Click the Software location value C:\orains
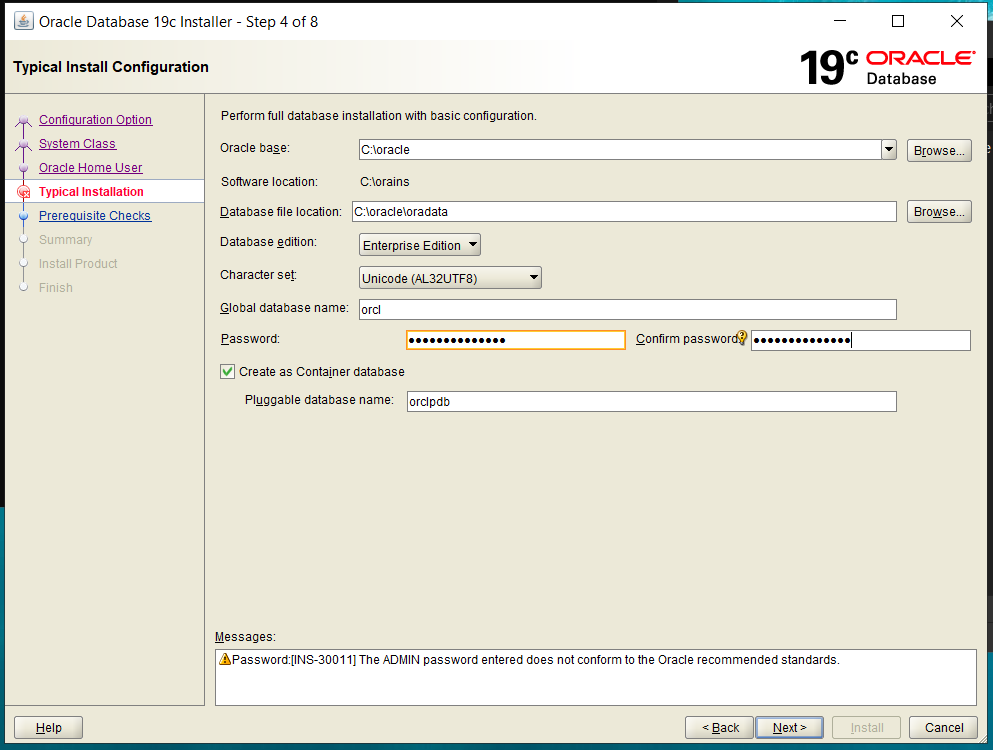 pyautogui.click(x=385, y=182)
